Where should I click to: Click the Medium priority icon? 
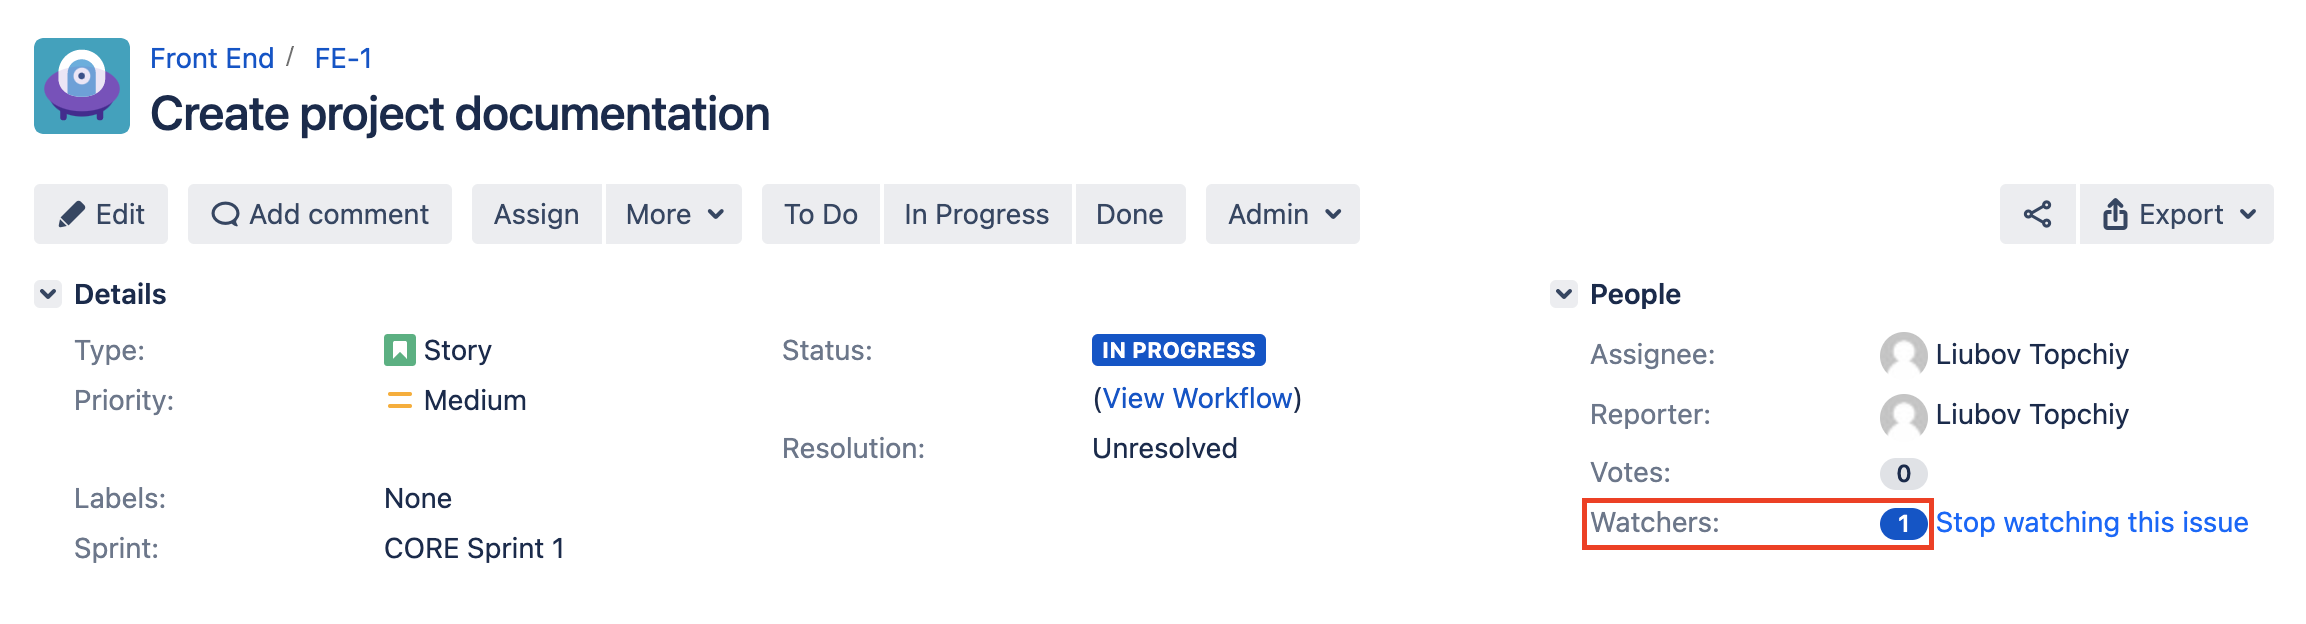coord(399,400)
